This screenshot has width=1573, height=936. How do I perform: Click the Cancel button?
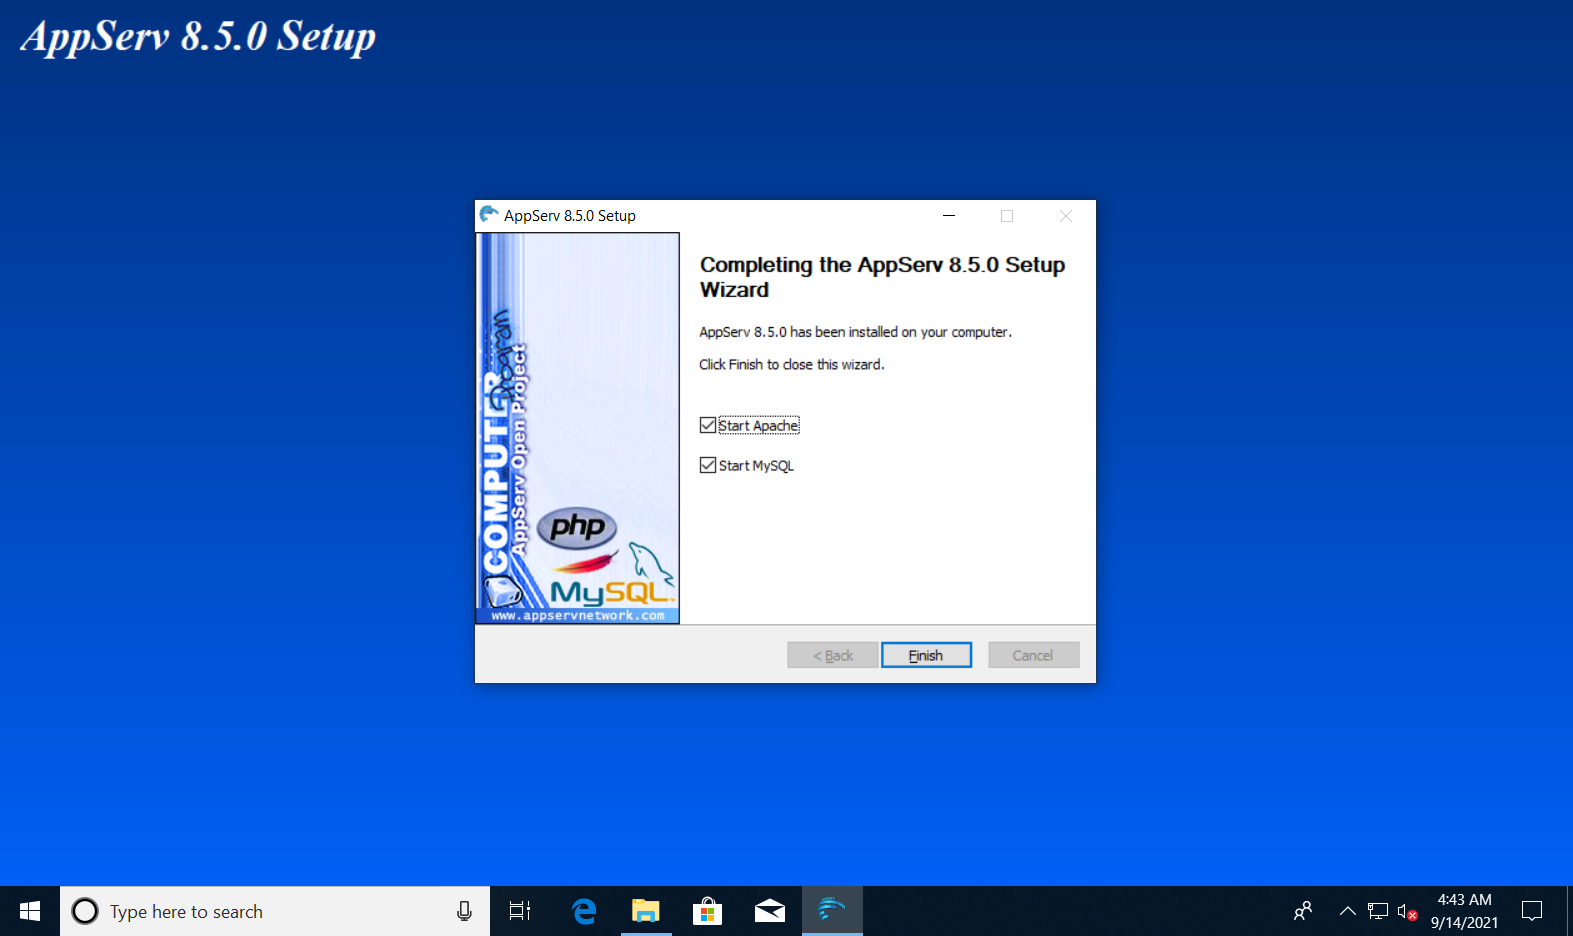1033,655
